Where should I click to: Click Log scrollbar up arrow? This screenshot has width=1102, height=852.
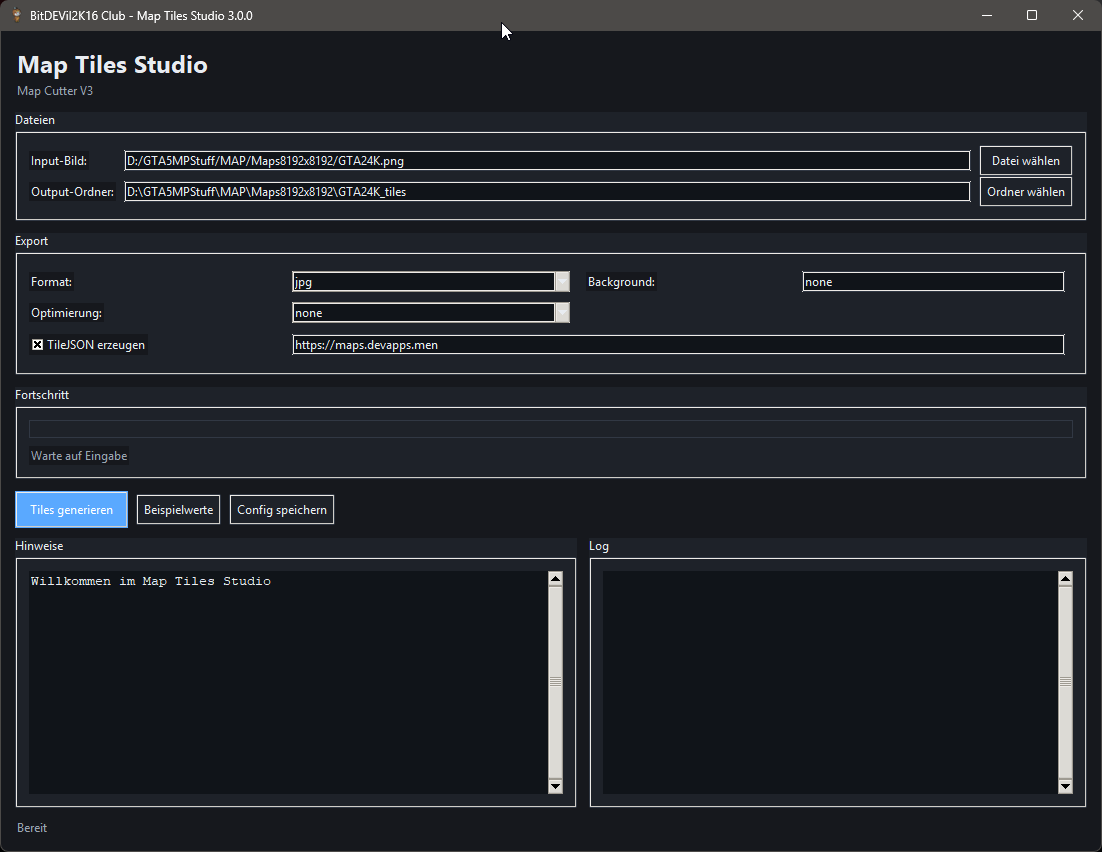[x=1065, y=579]
